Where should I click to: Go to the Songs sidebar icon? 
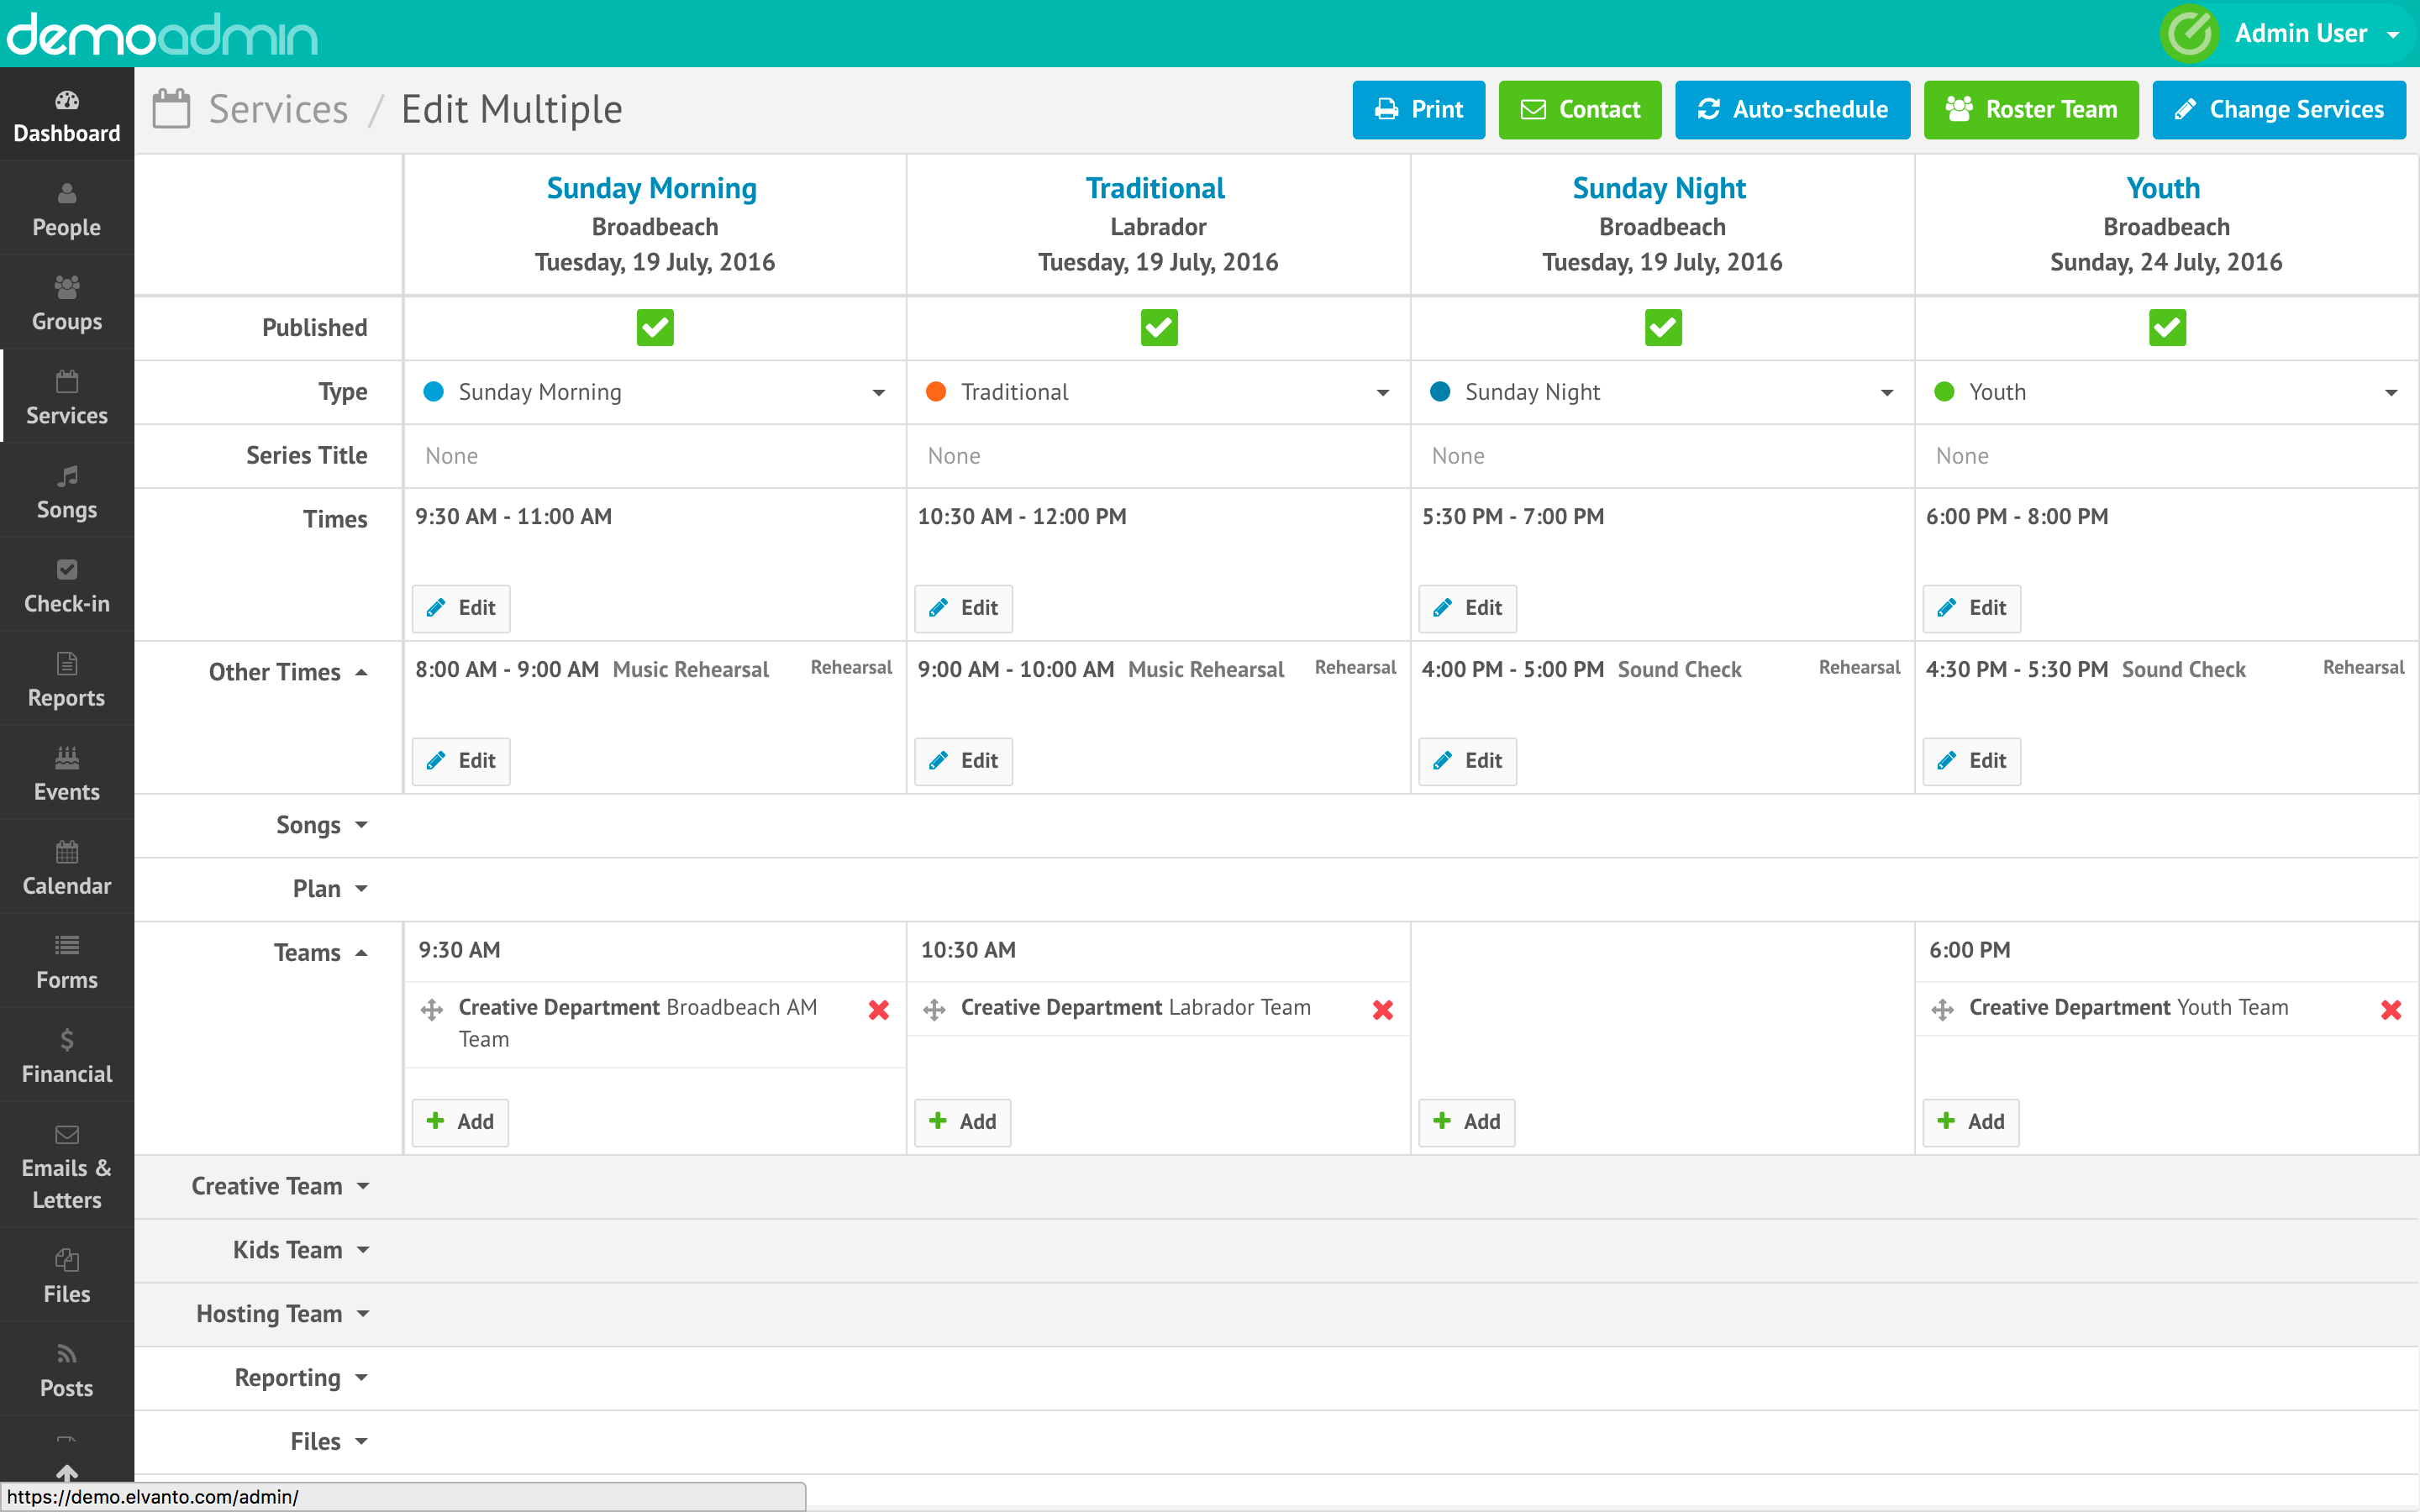click(66, 476)
